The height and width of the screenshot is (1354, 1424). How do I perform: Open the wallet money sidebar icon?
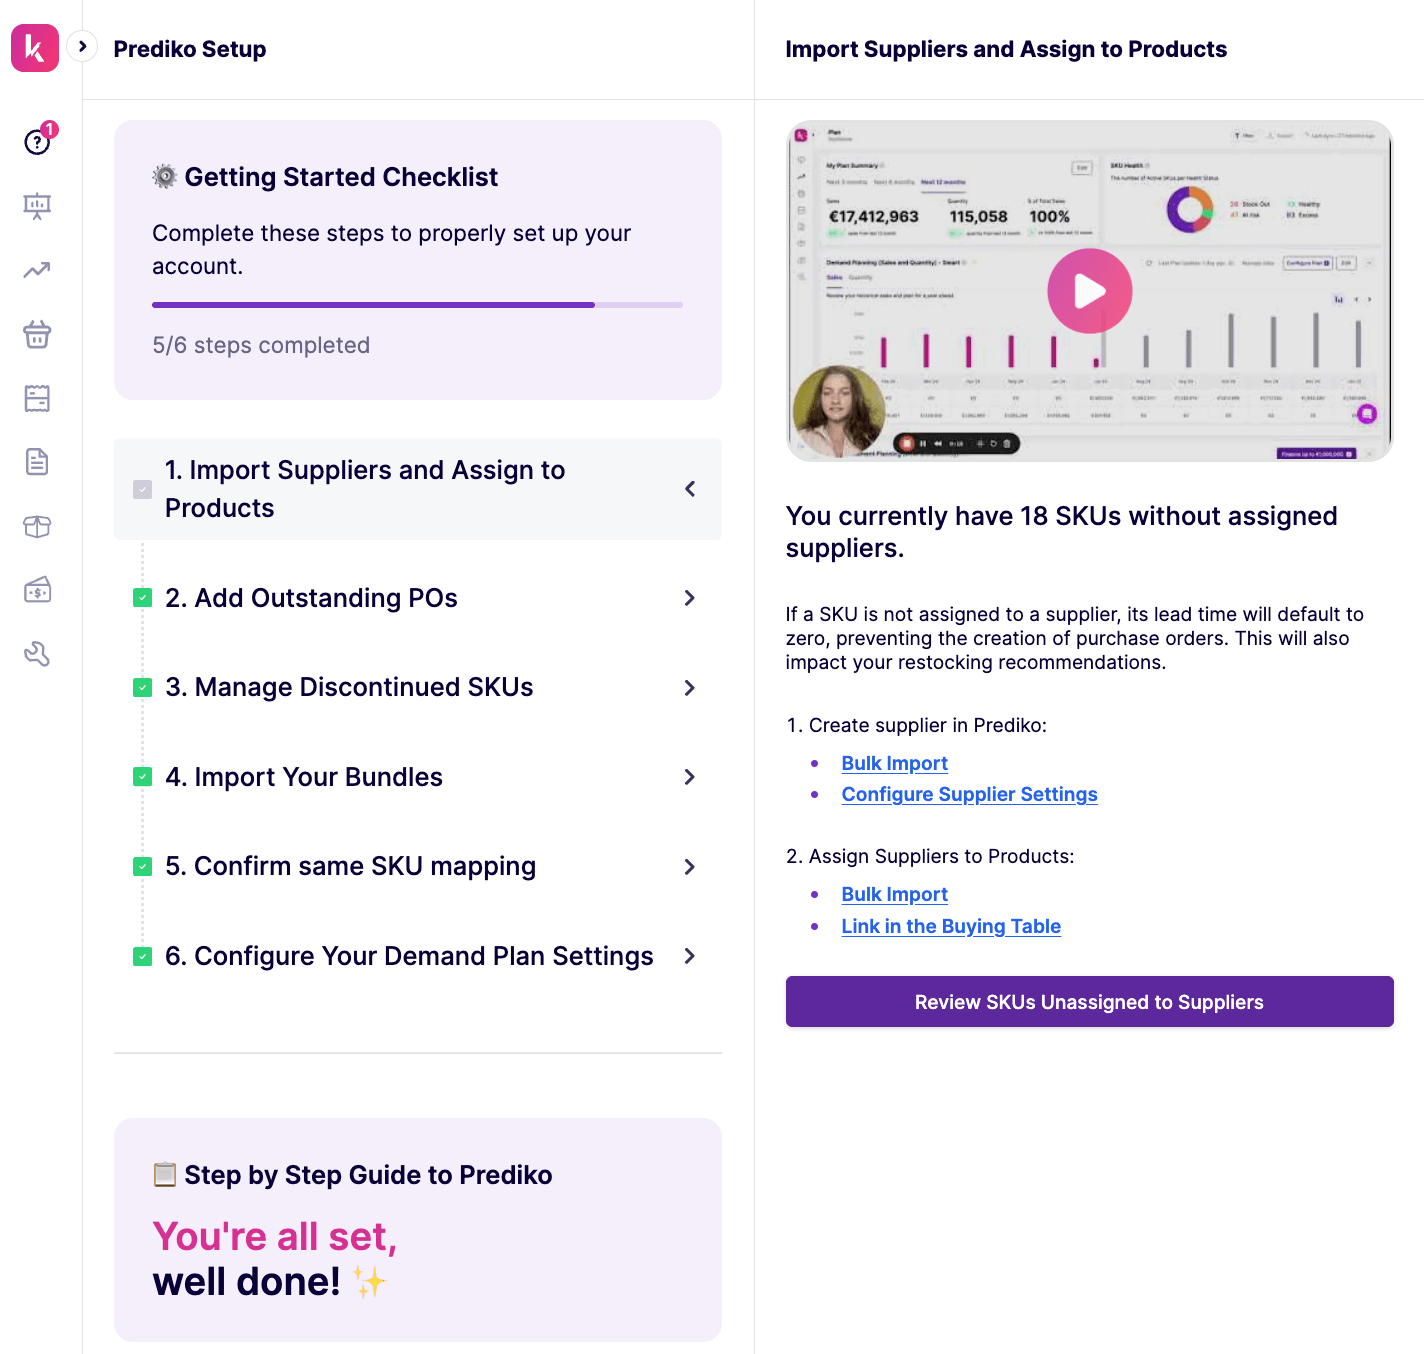click(x=37, y=590)
